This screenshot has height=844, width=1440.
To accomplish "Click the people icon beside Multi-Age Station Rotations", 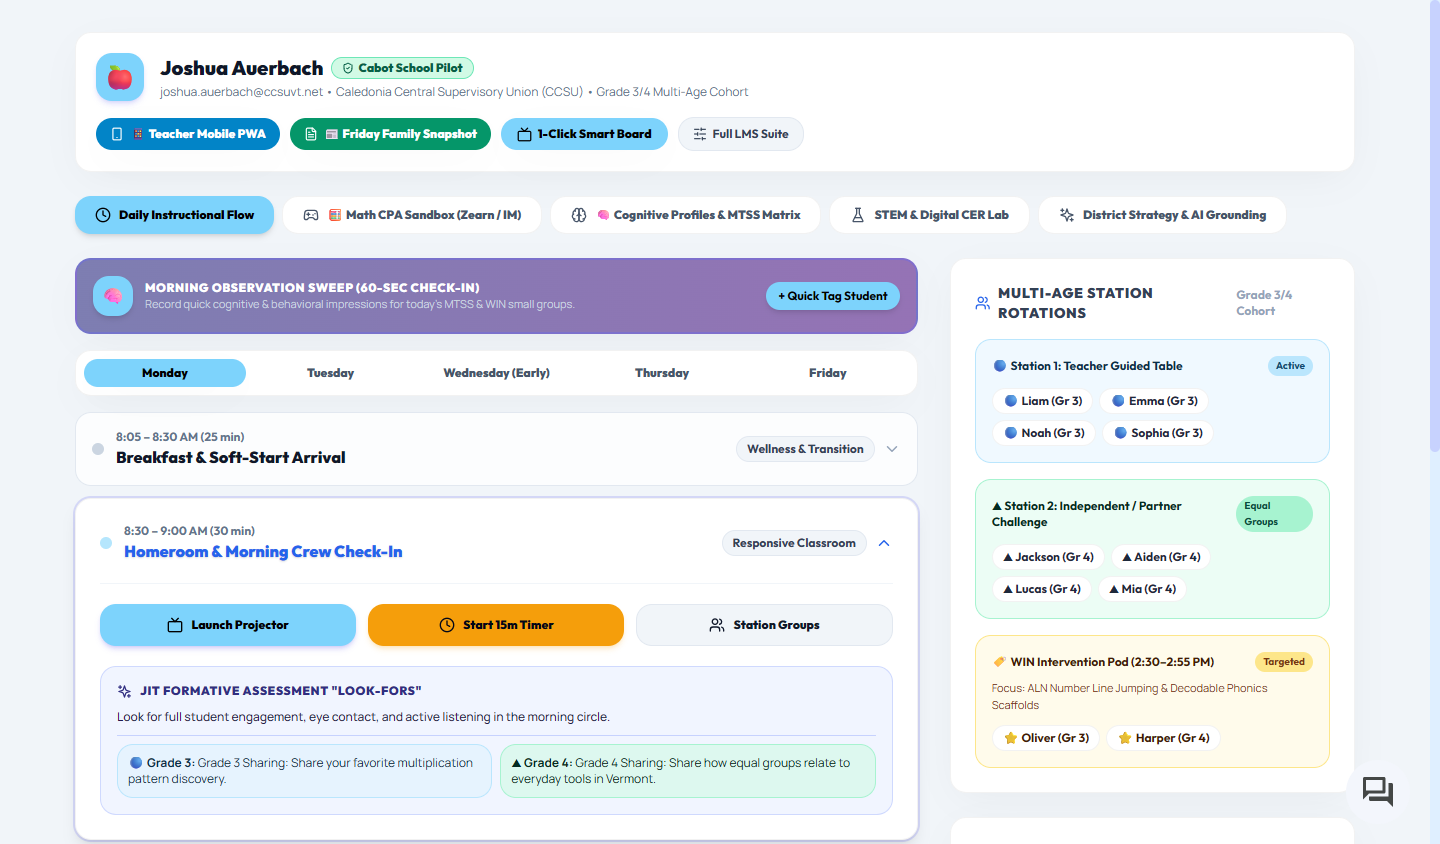I will tap(983, 303).
